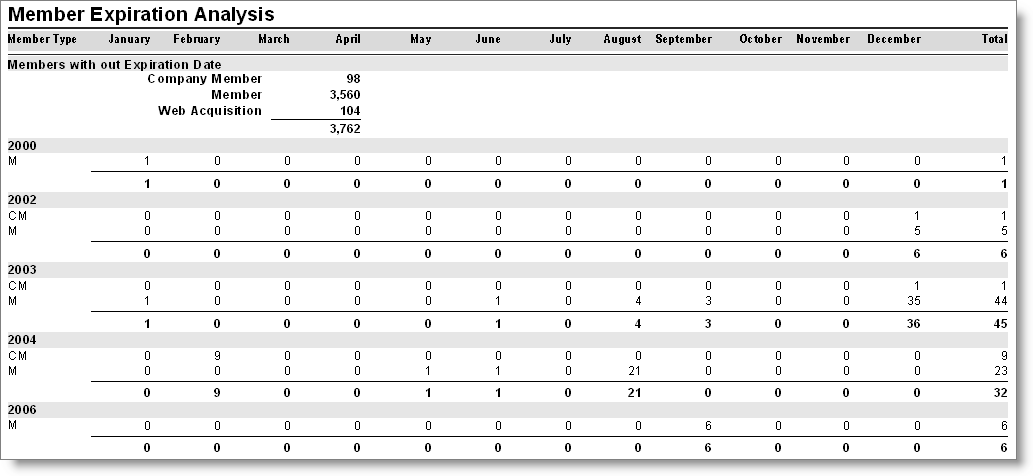Click the Member Expiration Analysis title
The height and width of the screenshot is (476, 1033).
pos(141,14)
